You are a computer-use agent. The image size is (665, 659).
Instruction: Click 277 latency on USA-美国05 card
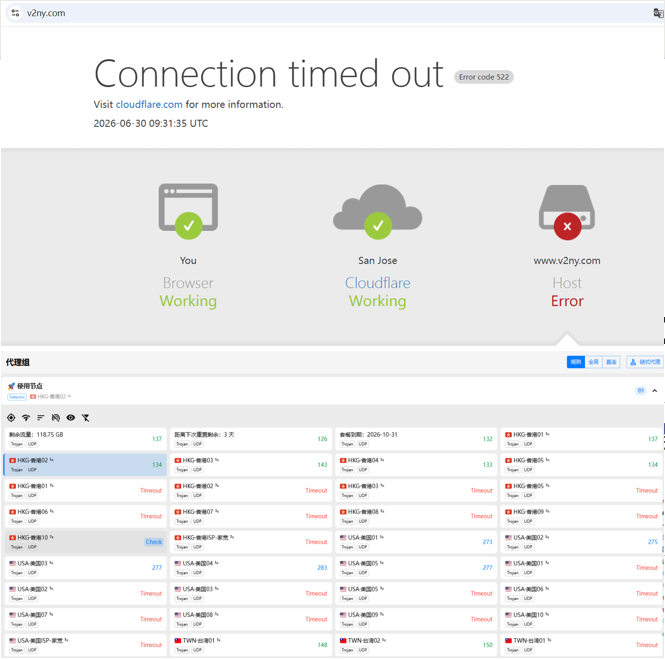[x=488, y=568]
